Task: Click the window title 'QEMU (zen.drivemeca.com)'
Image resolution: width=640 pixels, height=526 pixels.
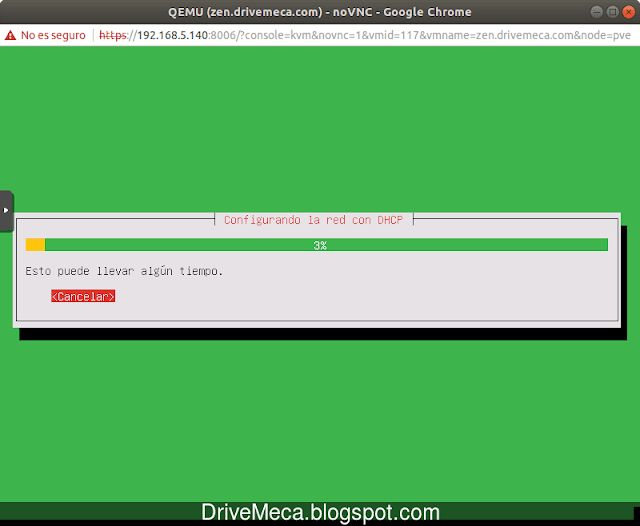Action: (245, 12)
